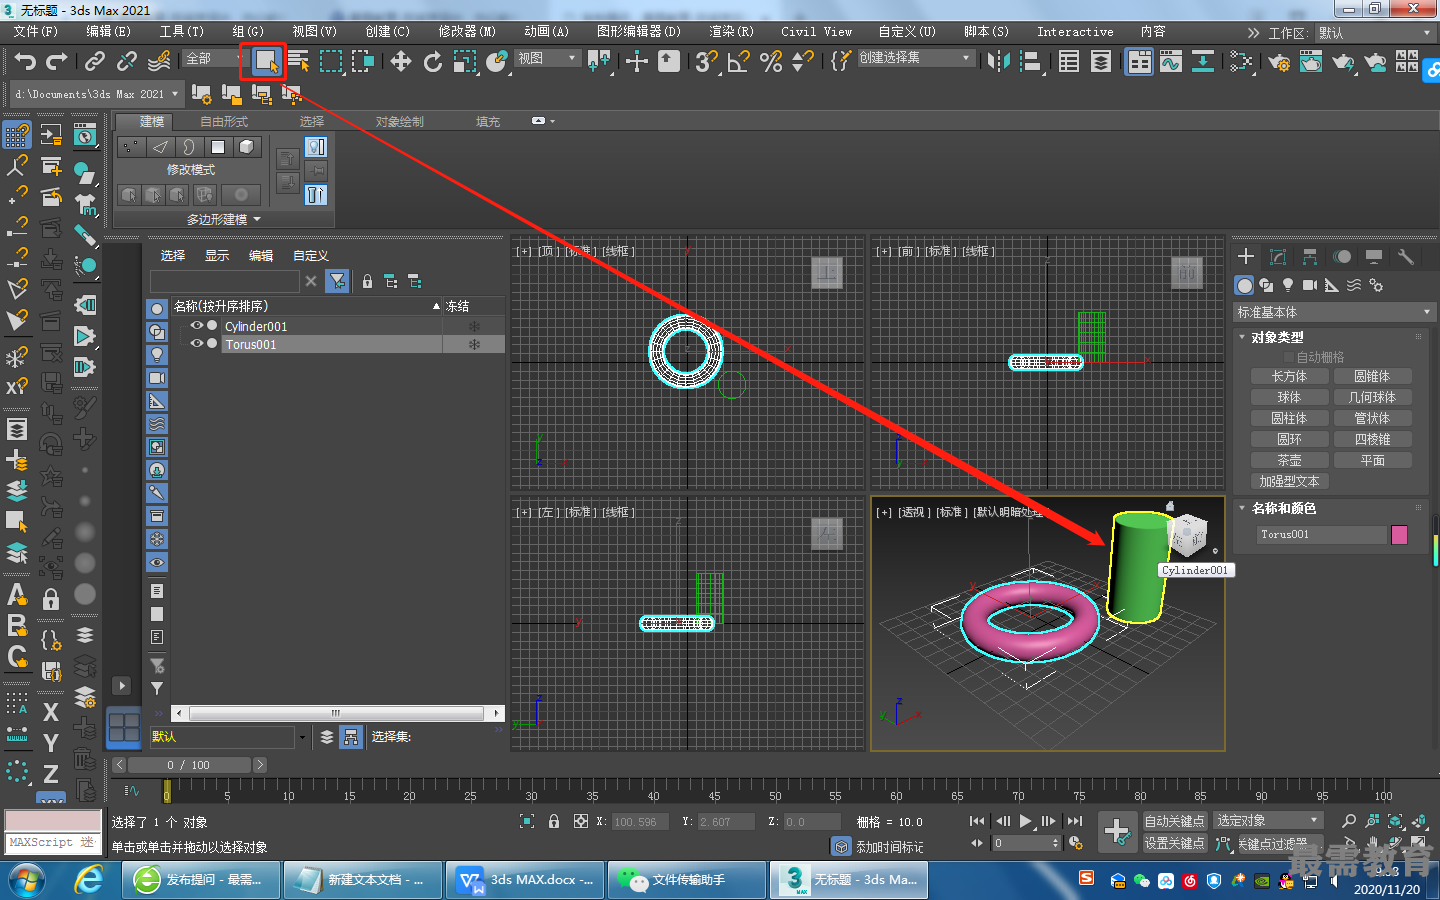Switch to 对象绘制 ribbon tab
Screen dimensions: 1440x900
(x=400, y=121)
